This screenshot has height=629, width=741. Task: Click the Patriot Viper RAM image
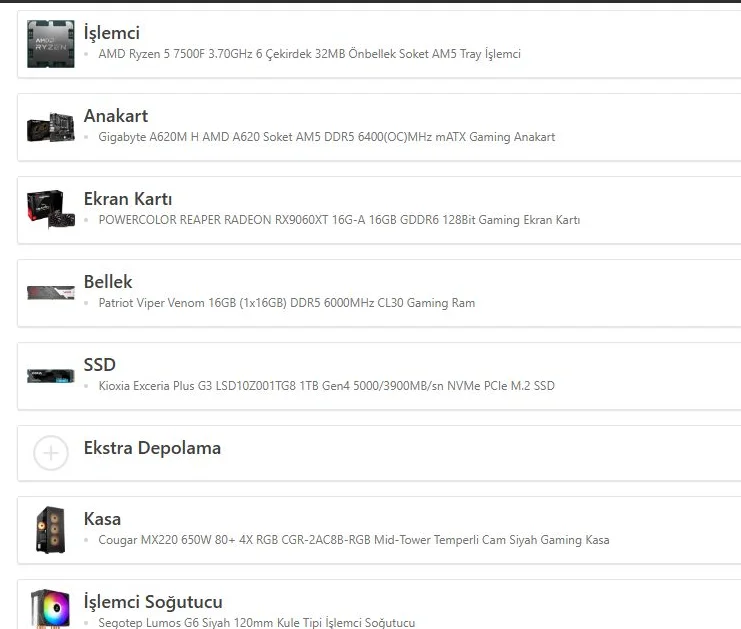tap(50, 292)
